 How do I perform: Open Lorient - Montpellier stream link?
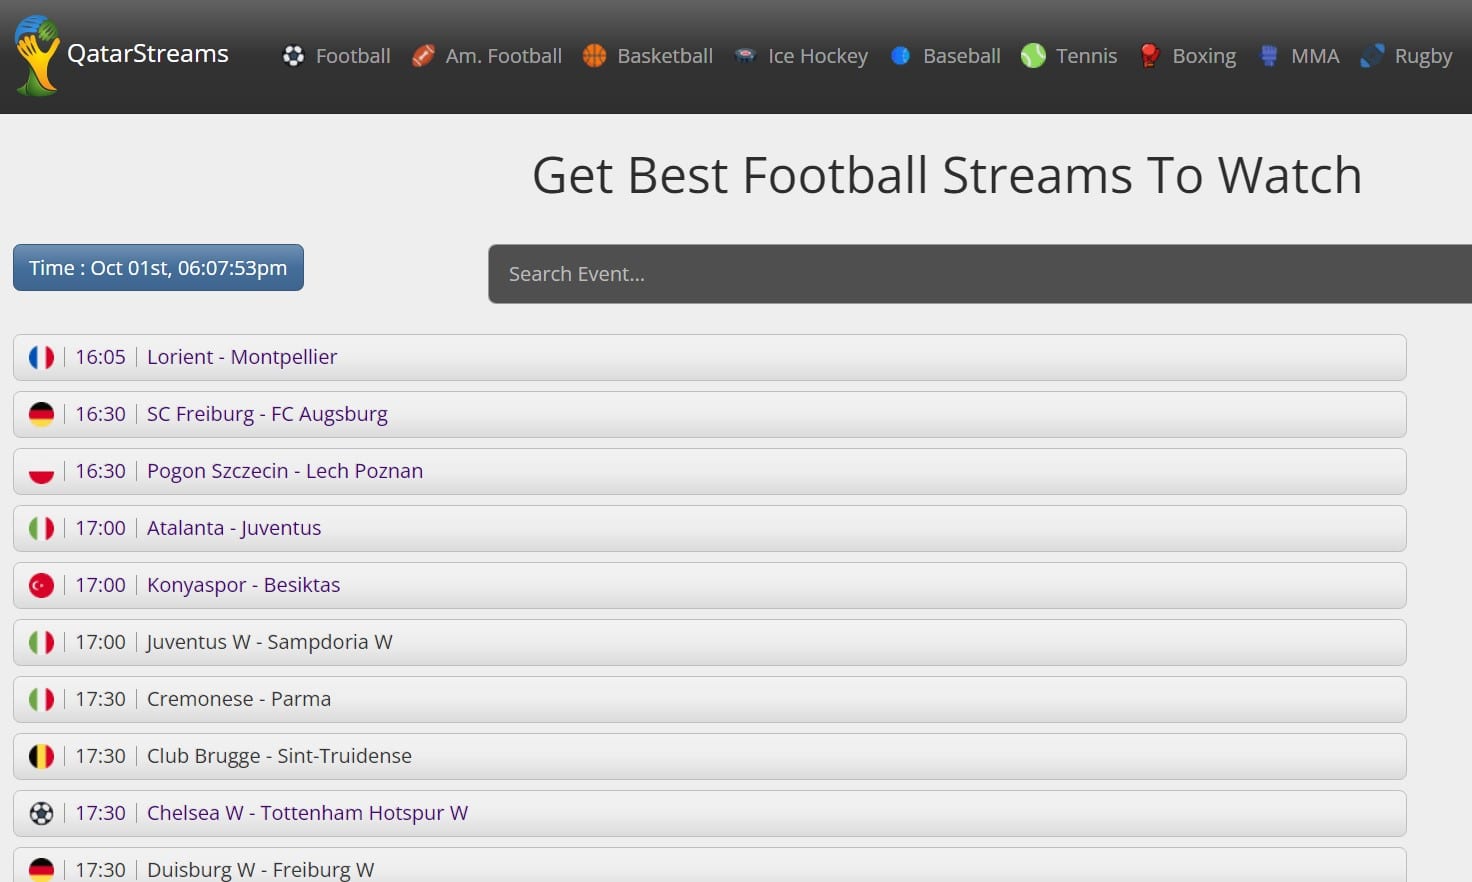pos(242,357)
